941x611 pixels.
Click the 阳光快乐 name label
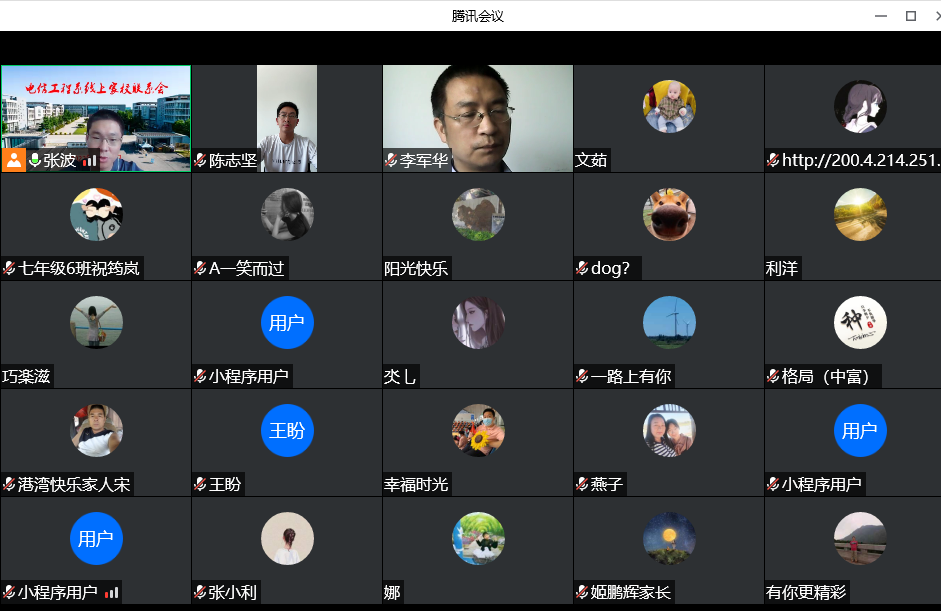coord(417,268)
